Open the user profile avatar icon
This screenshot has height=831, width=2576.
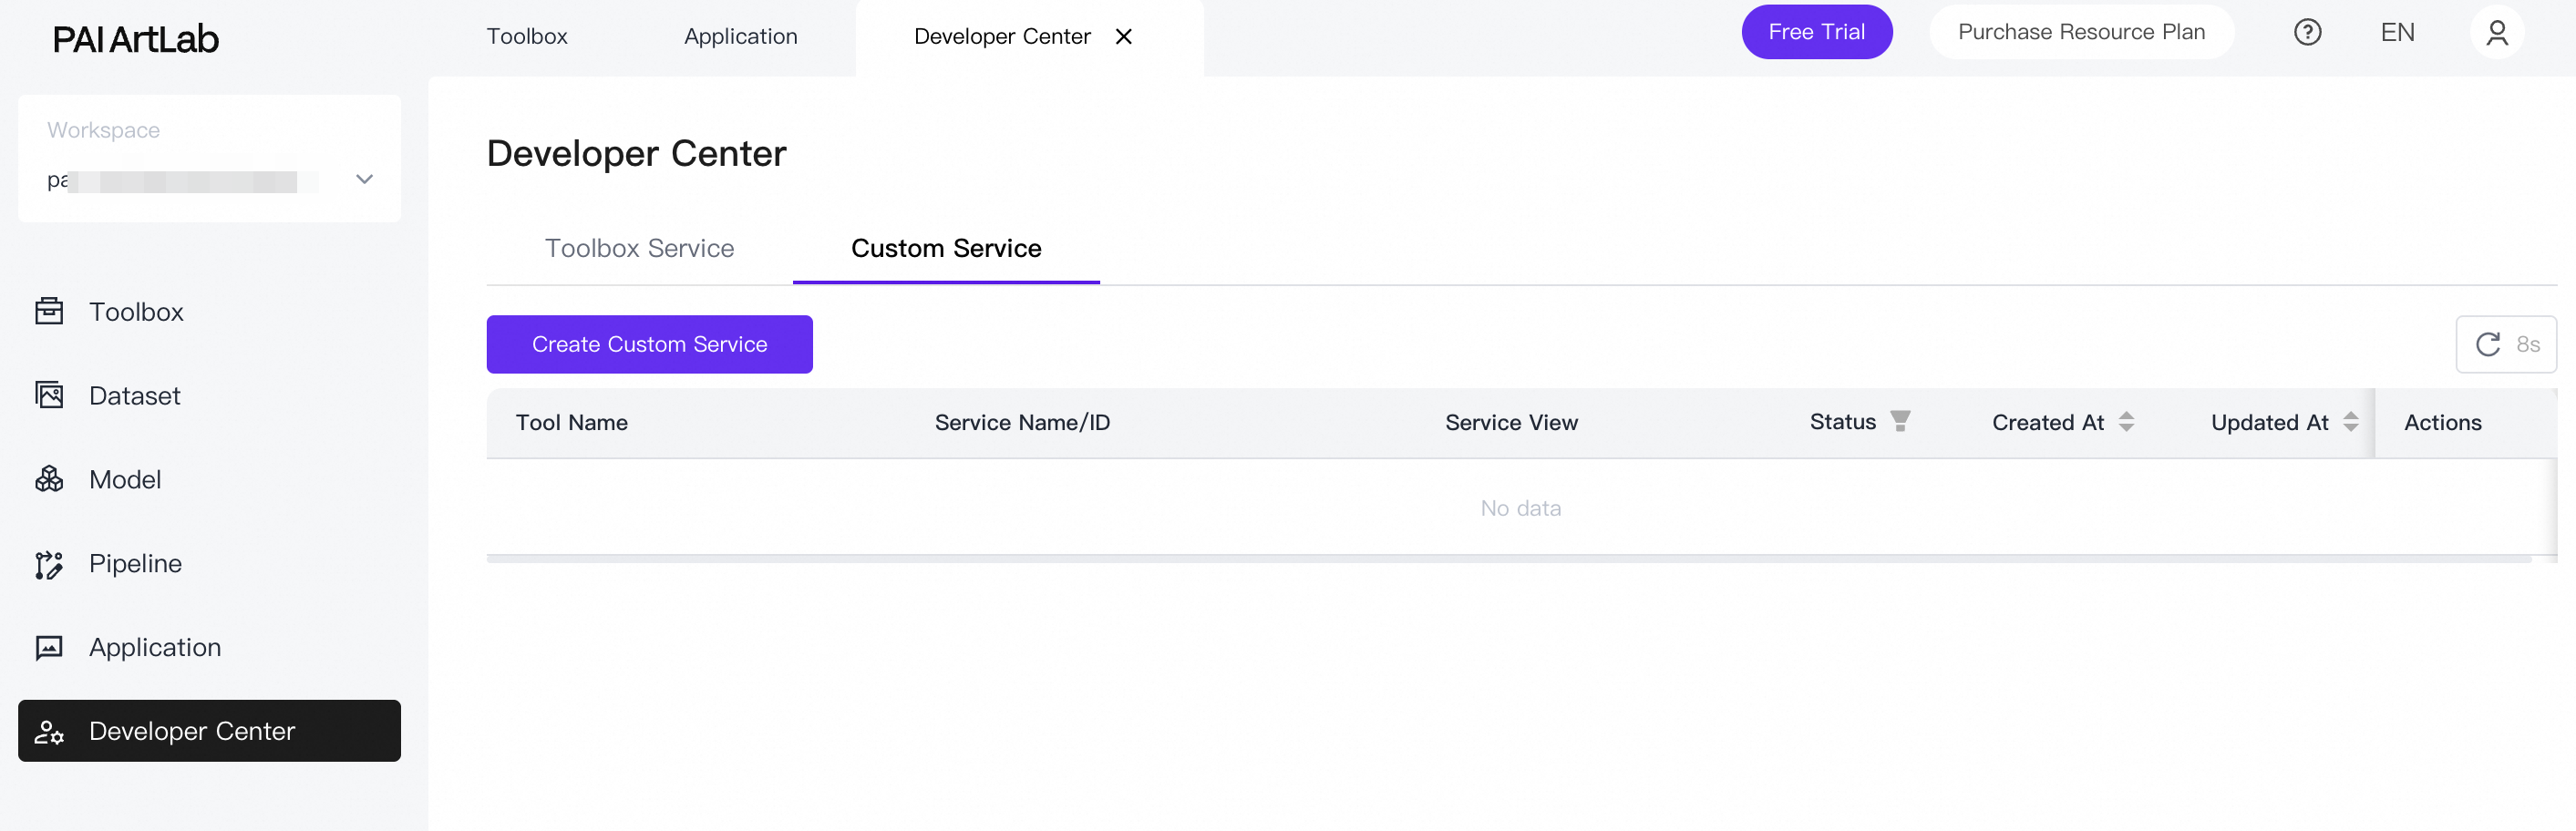point(2496,33)
